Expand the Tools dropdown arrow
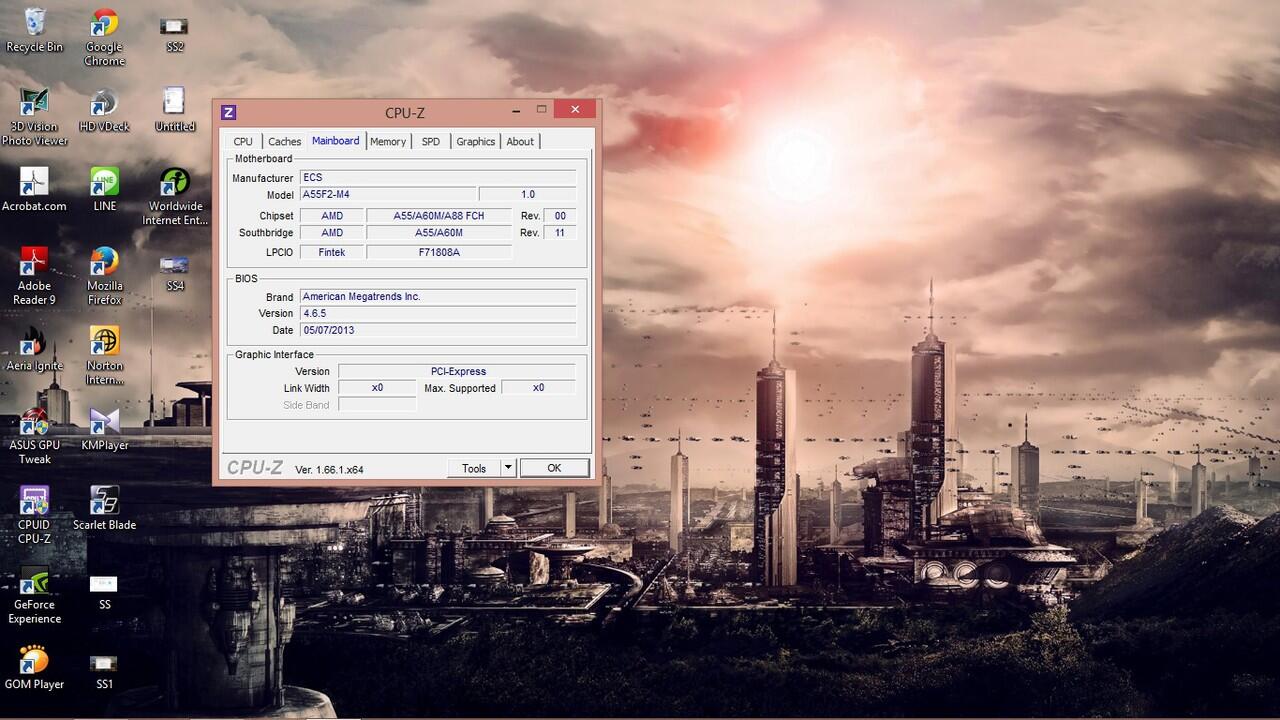Screen dimensions: 1280x720 [x=508, y=468]
